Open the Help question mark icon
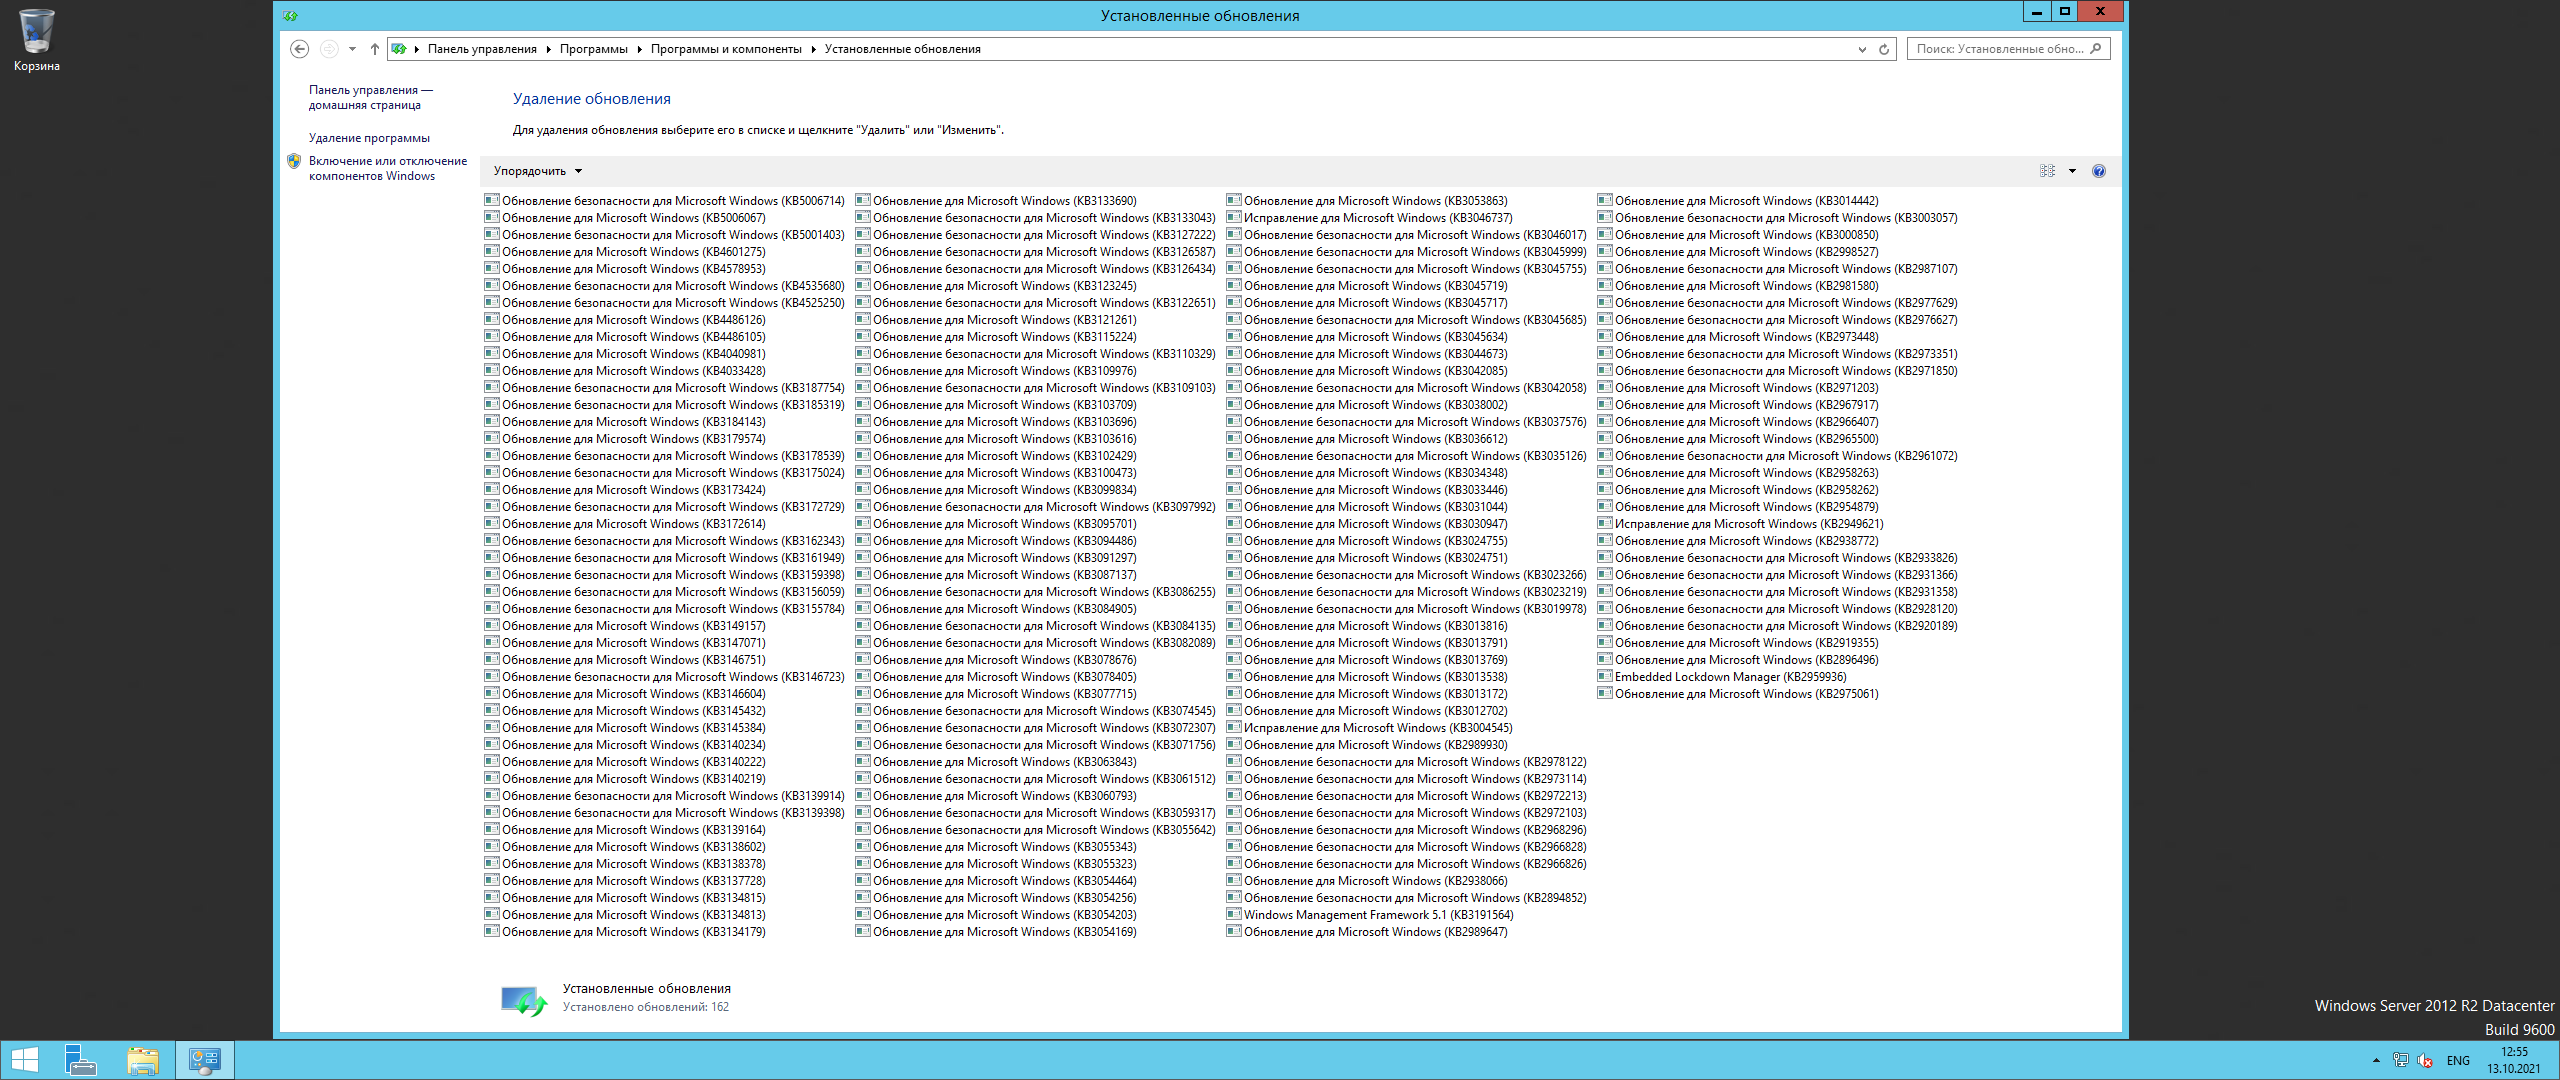This screenshot has width=2560, height=1080. click(2099, 171)
